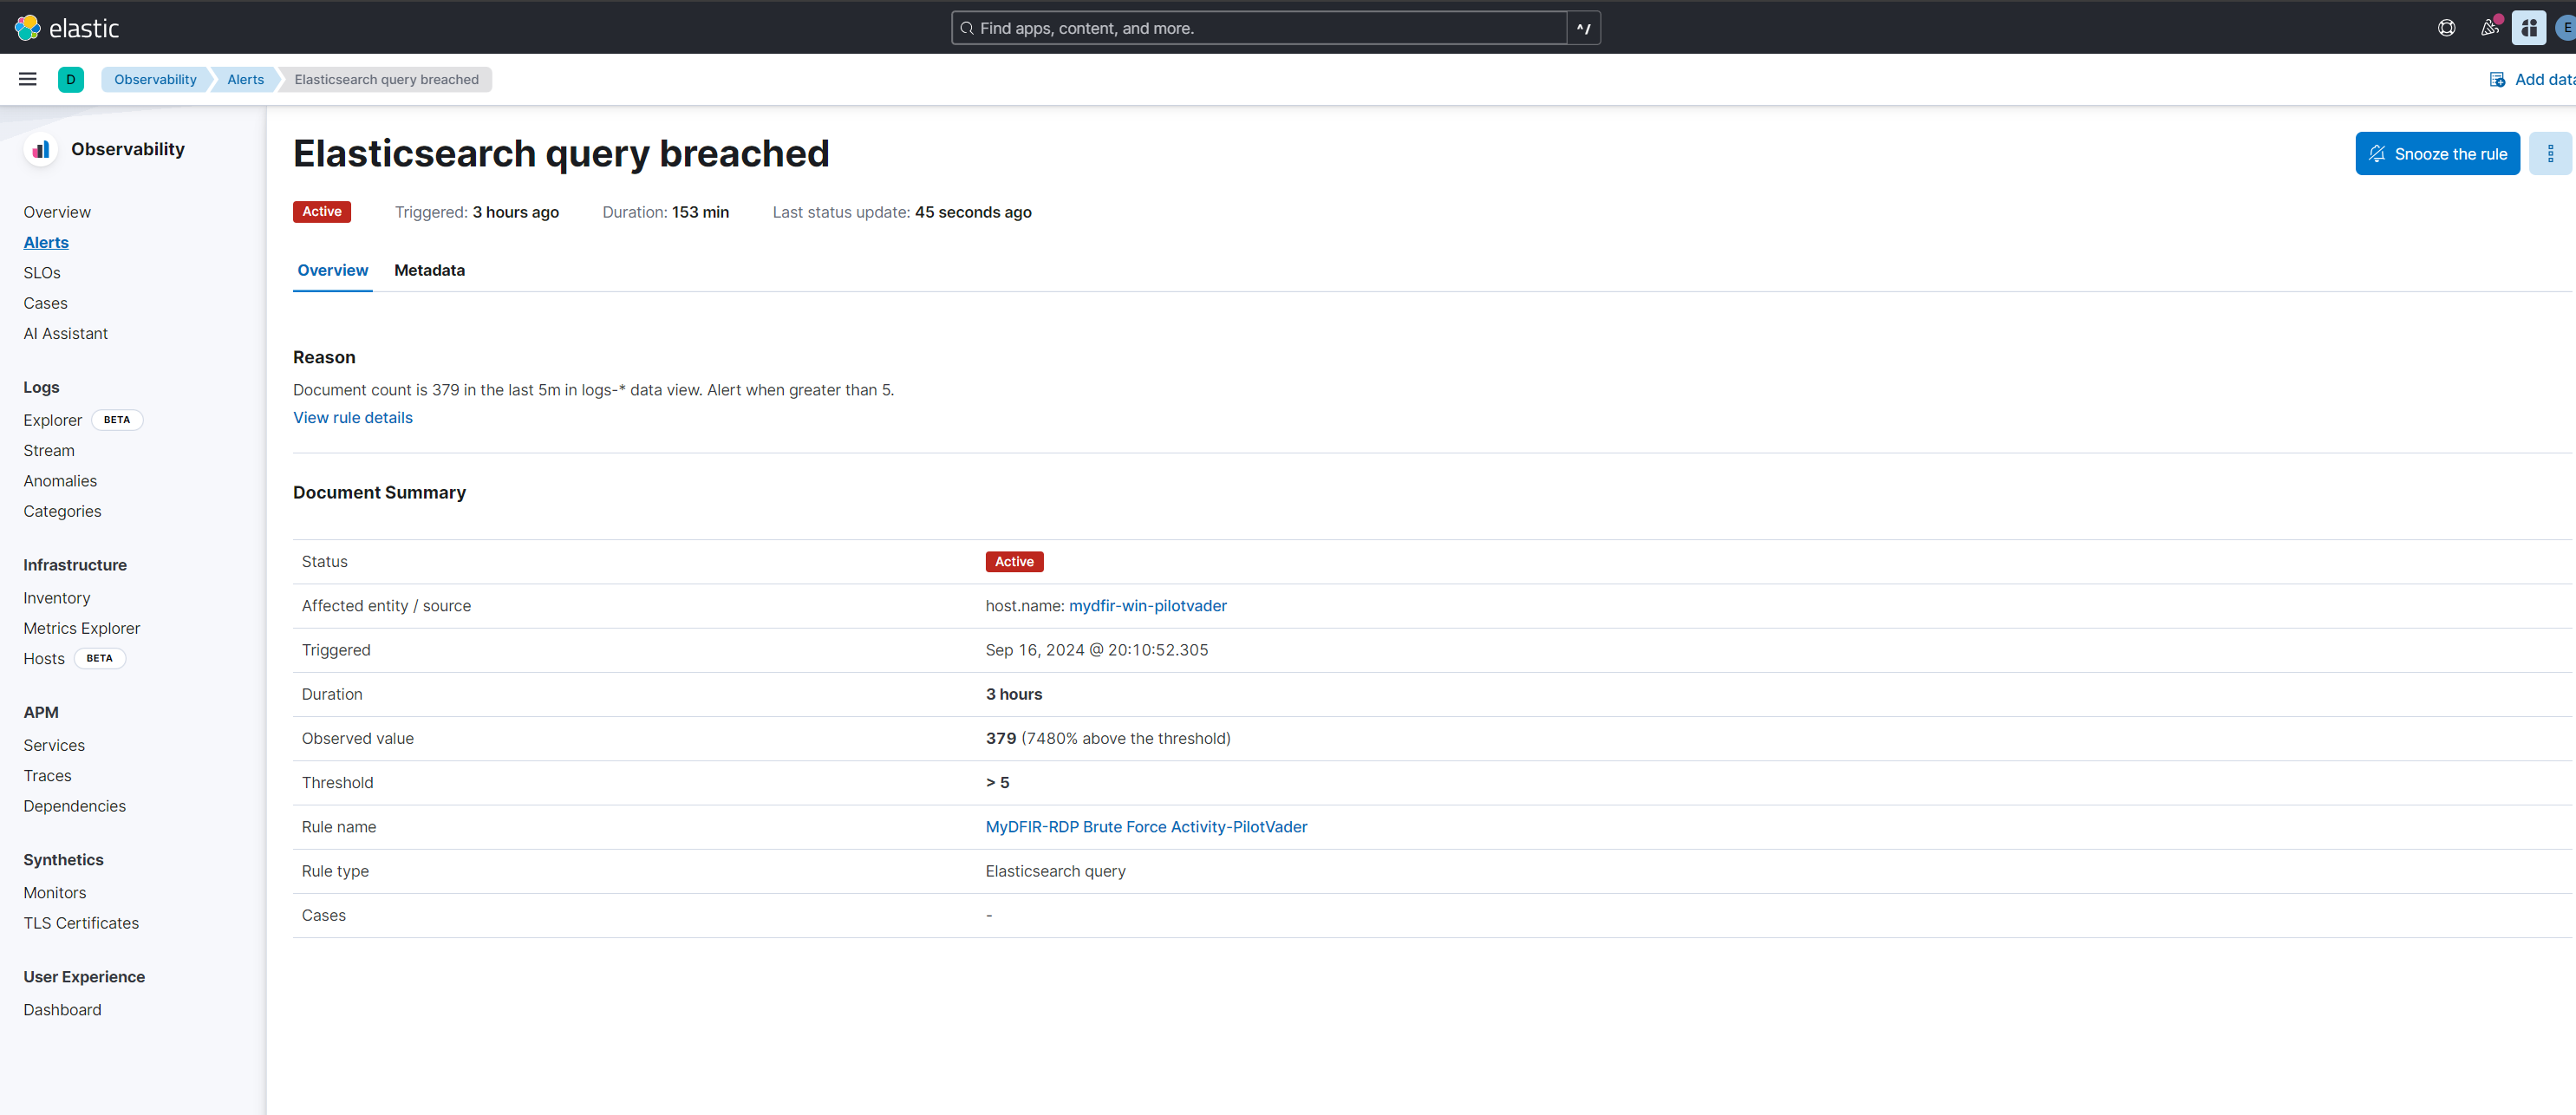Viewport: 2576px width, 1115px height.
Task: Open View rule details link
Action: click(x=352, y=417)
